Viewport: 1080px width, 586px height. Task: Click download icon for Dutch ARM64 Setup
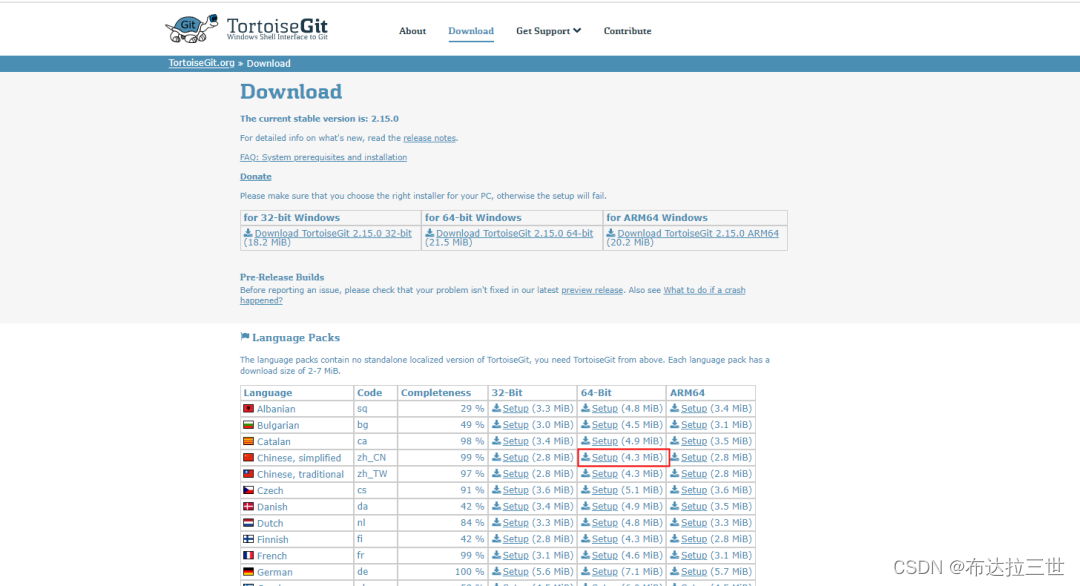coord(674,523)
